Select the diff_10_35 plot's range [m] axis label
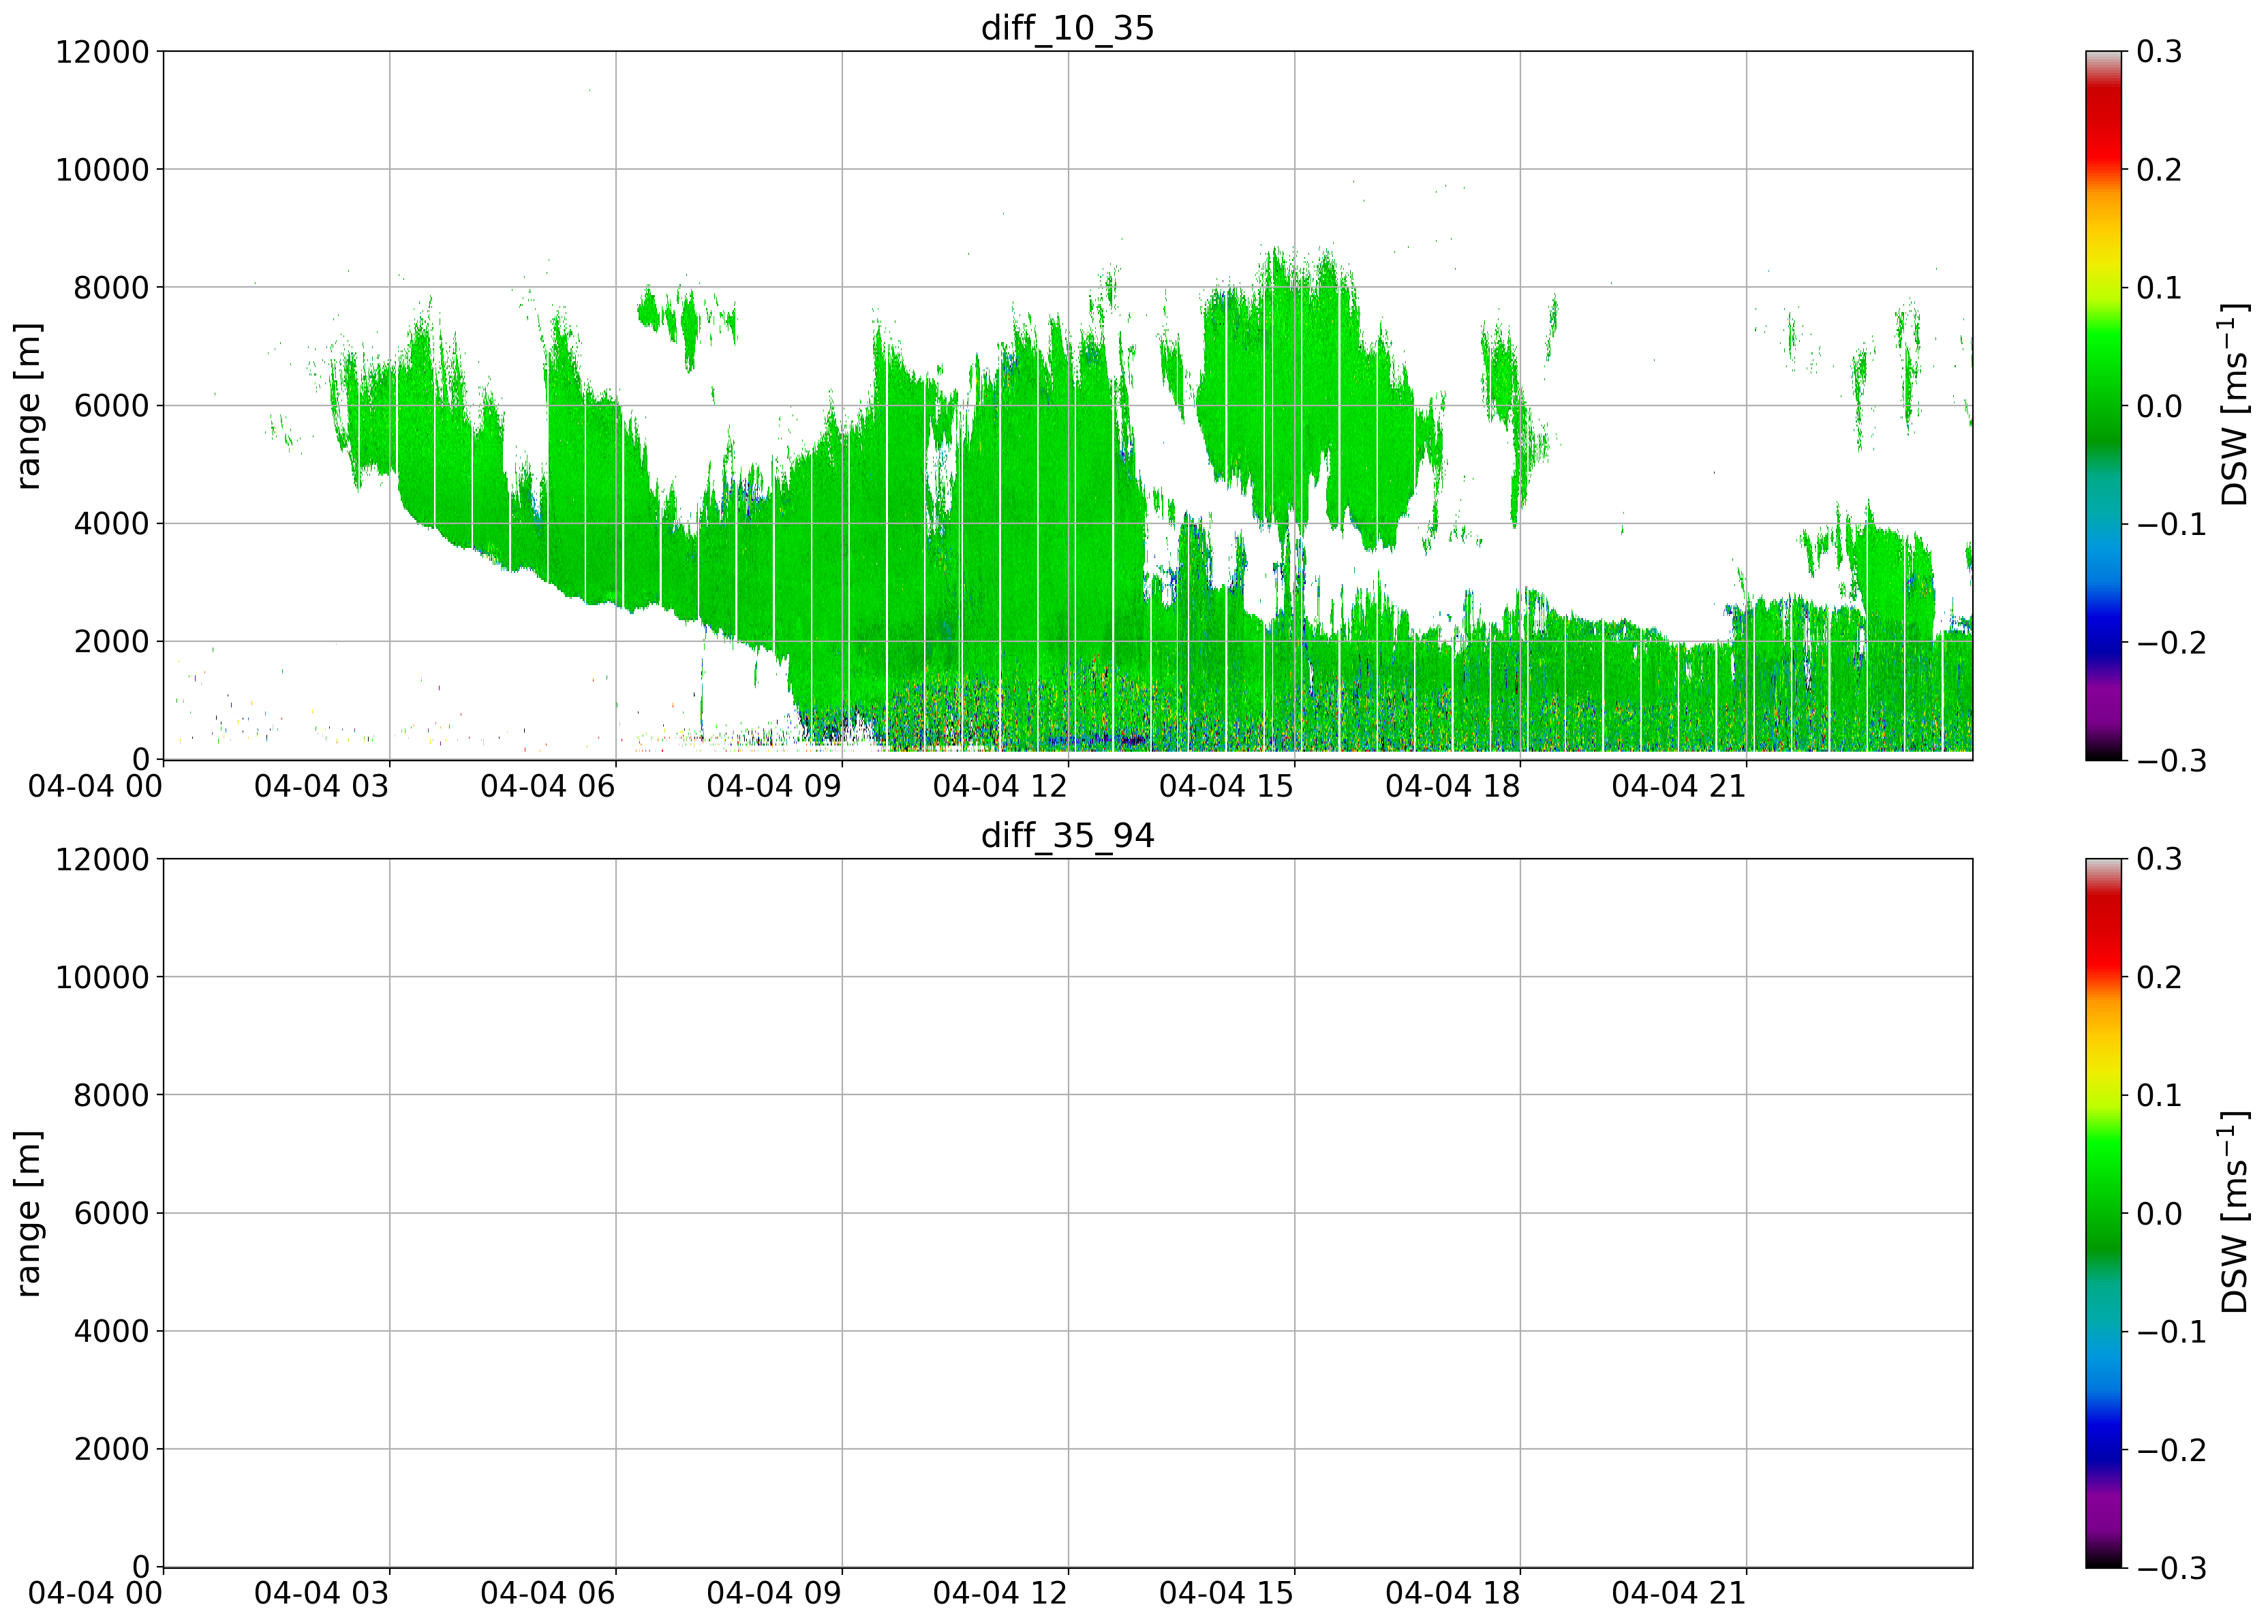Viewport: 2268px width, 1624px height. 29,405
